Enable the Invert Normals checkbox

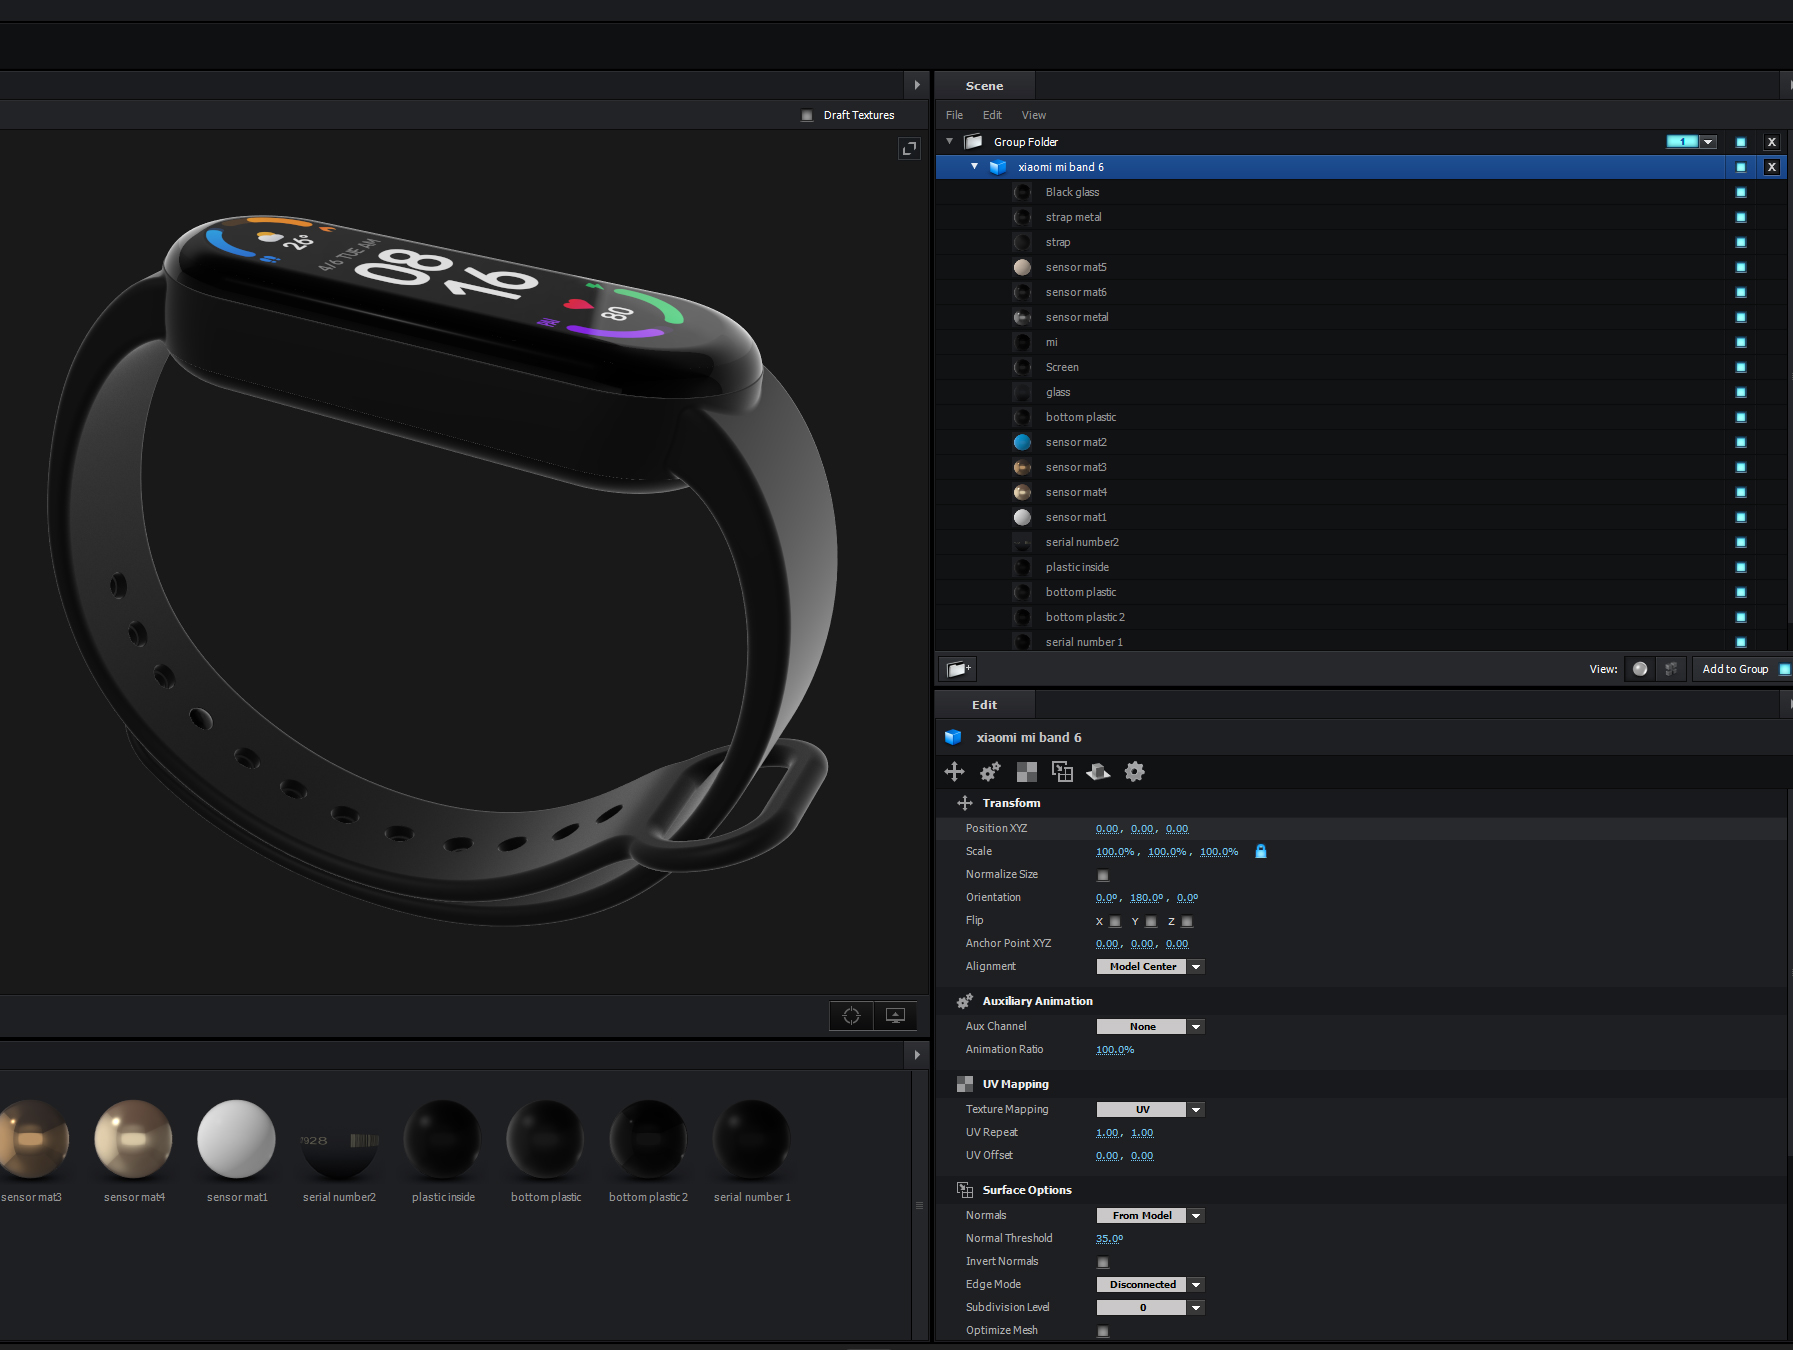[1103, 1262]
